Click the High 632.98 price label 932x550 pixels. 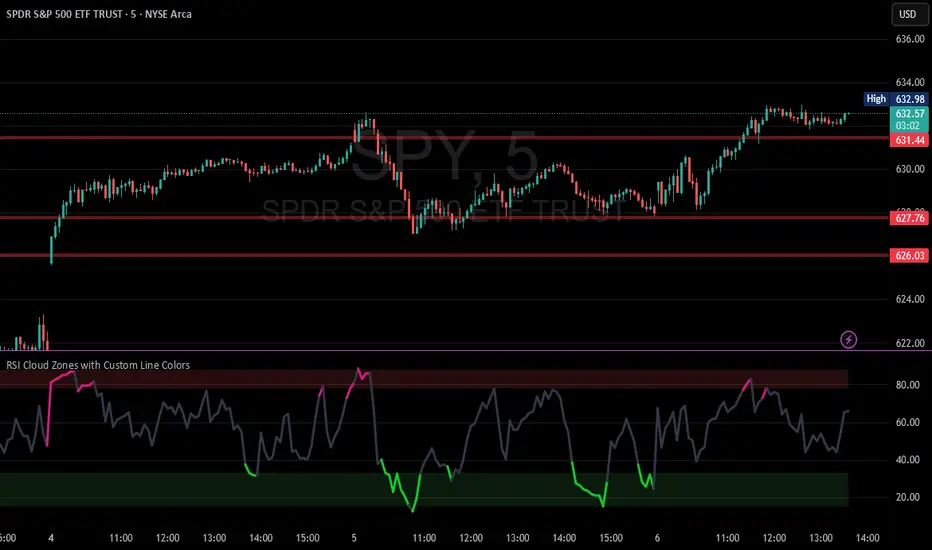coord(896,99)
